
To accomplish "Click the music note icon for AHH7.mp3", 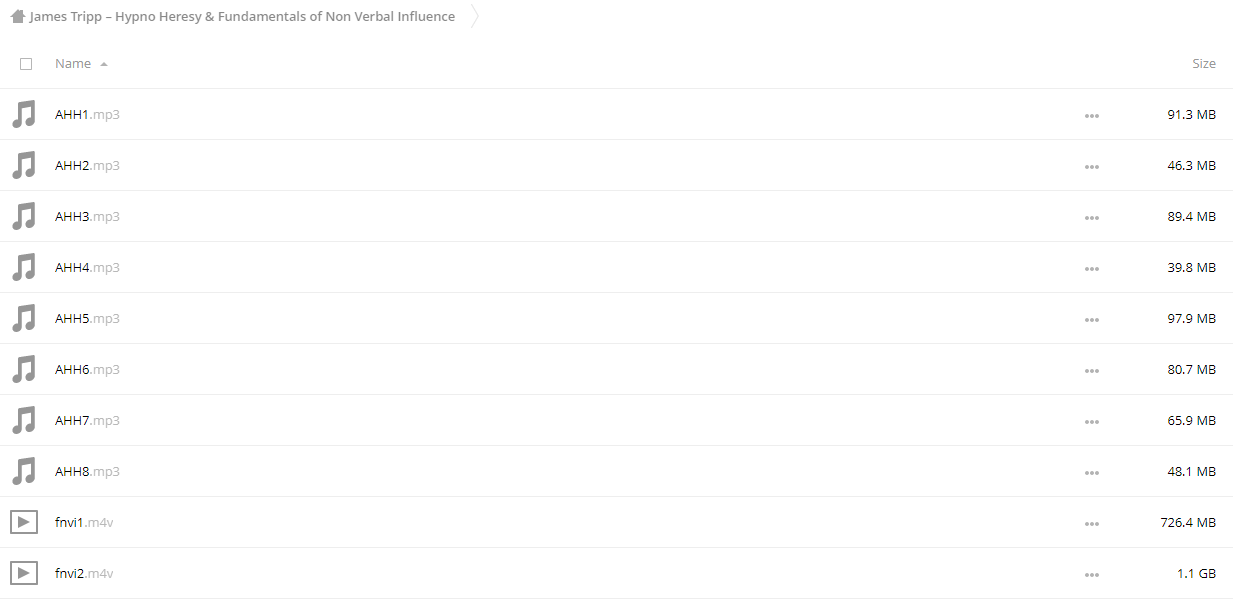I will (24, 420).
